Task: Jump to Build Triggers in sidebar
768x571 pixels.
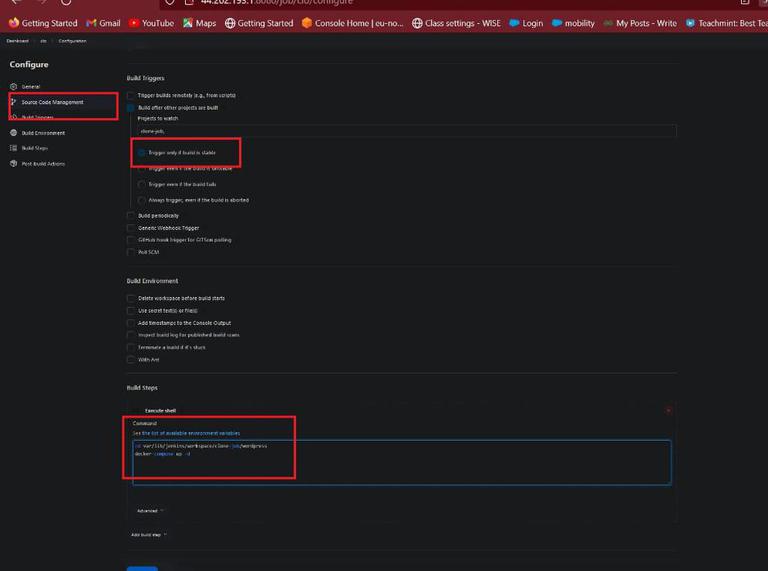Action: tap(32, 118)
